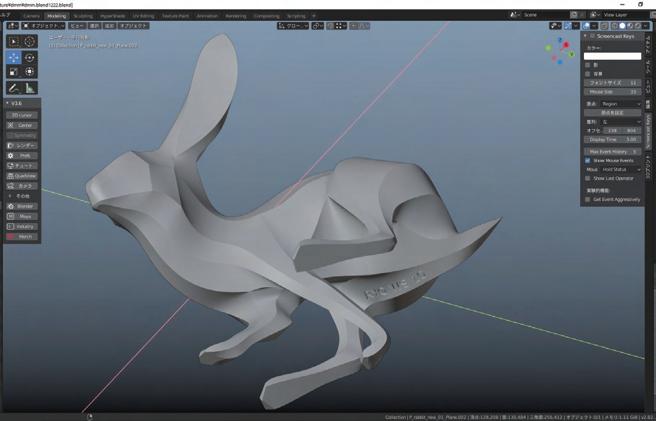Click the Quadview button
This screenshot has width=656, height=421.
click(x=22, y=176)
